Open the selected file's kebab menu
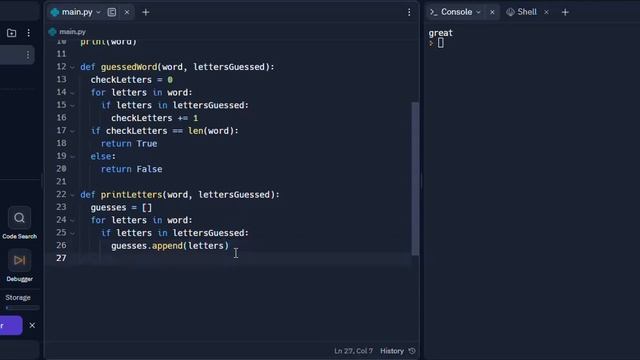This screenshot has width=640, height=360. pyautogui.click(x=28, y=55)
